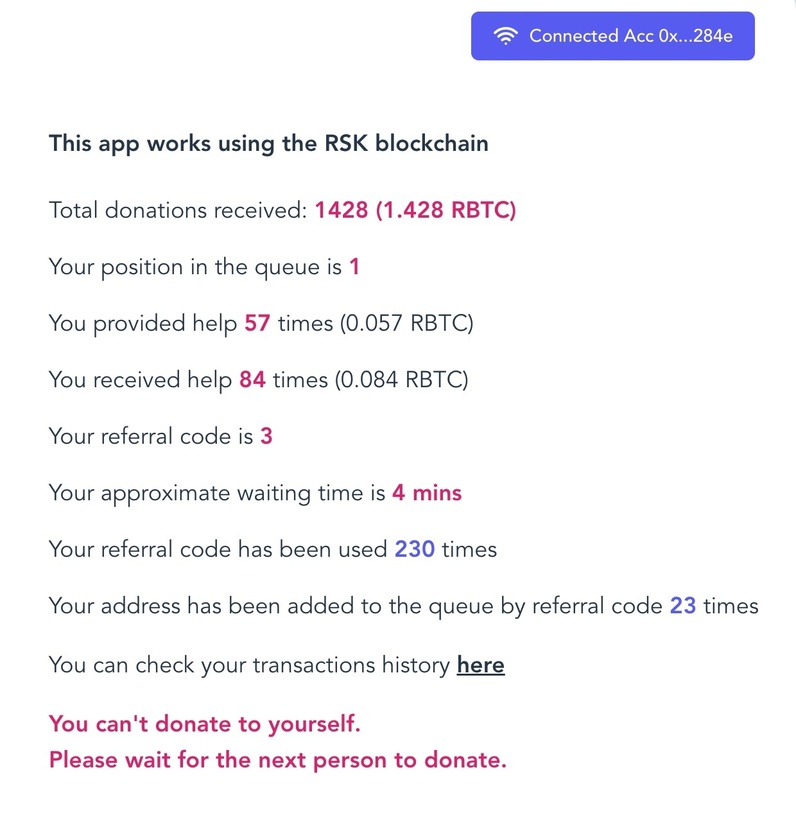The height and width of the screenshot is (840, 796).
Task: Click the 'Please wait for the next person' text
Action: [277, 760]
